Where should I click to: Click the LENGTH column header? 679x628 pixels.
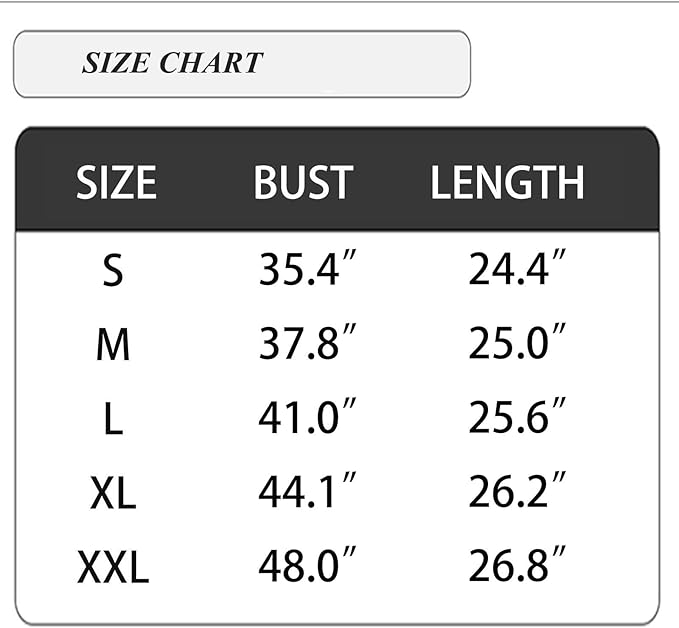pos(507,183)
